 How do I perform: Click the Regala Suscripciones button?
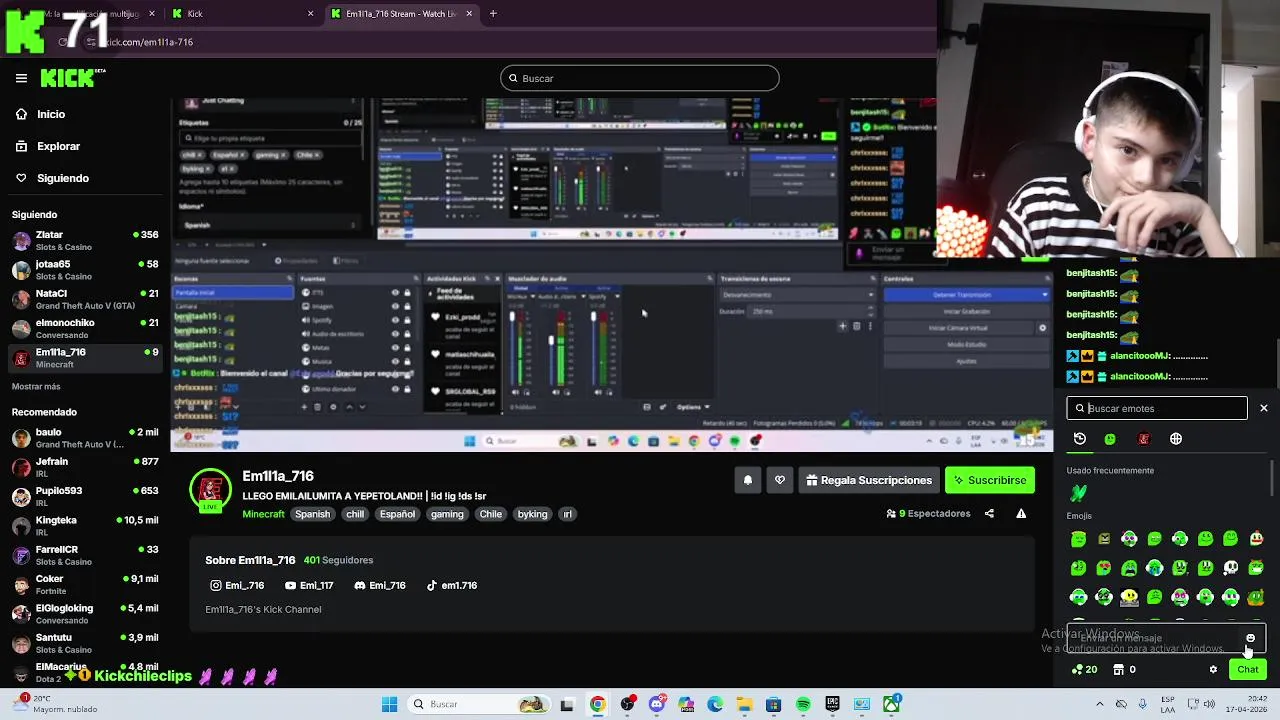coord(868,480)
